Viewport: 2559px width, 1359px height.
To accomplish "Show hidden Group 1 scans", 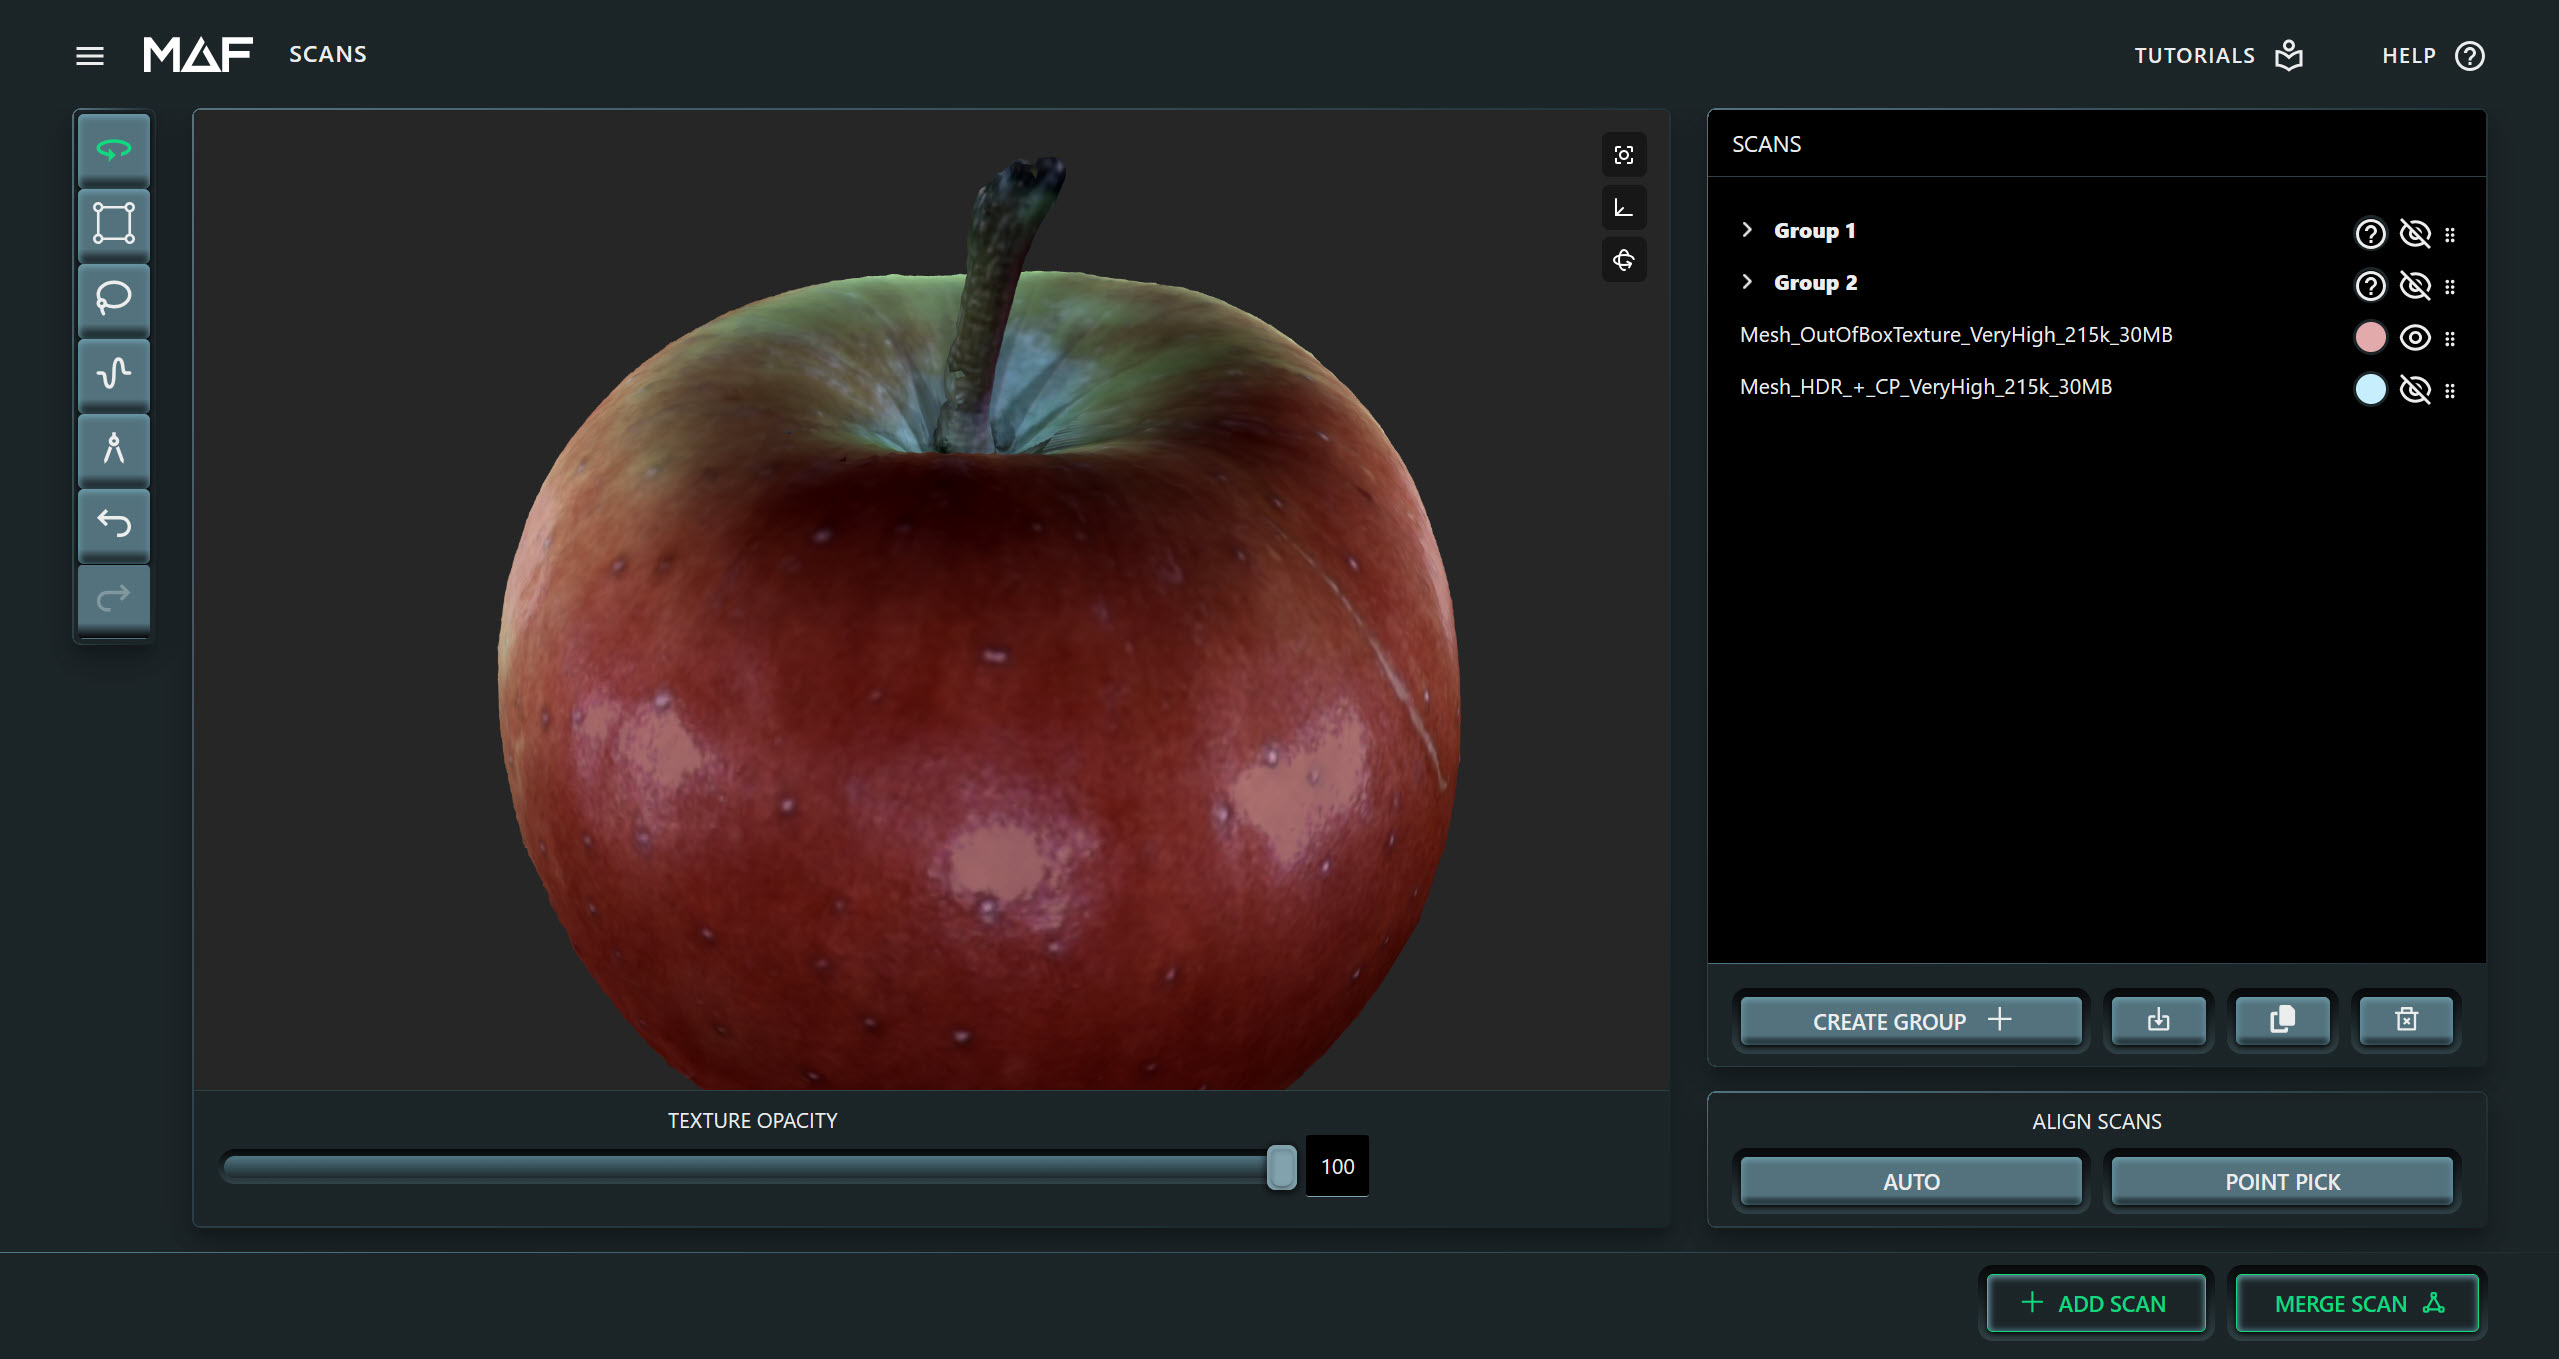I will (2415, 233).
